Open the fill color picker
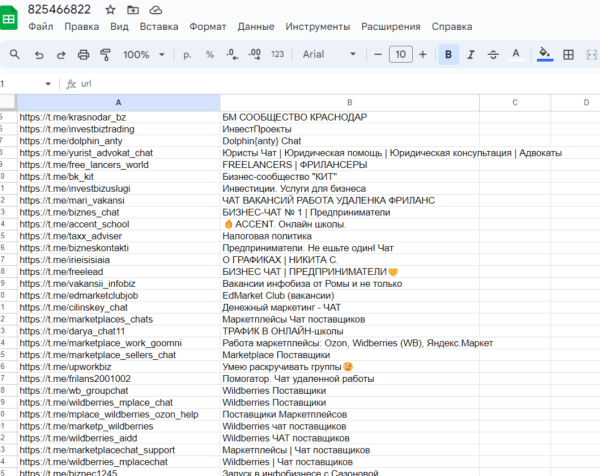The image size is (600, 476). (x=544, y=54)
